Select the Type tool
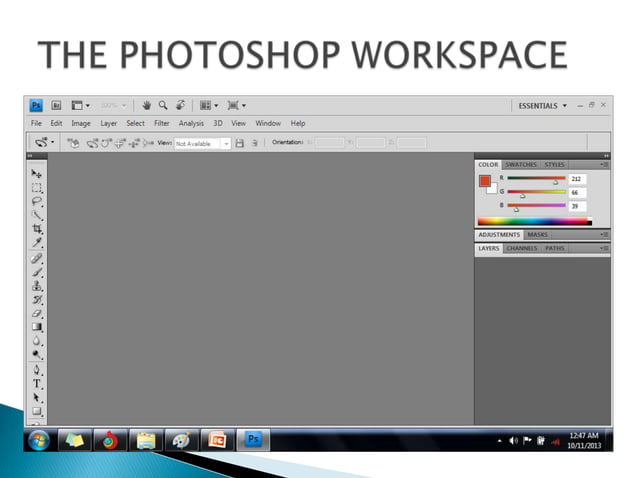Viewport: 638px width, 478px height. click(x=37, y=384)
